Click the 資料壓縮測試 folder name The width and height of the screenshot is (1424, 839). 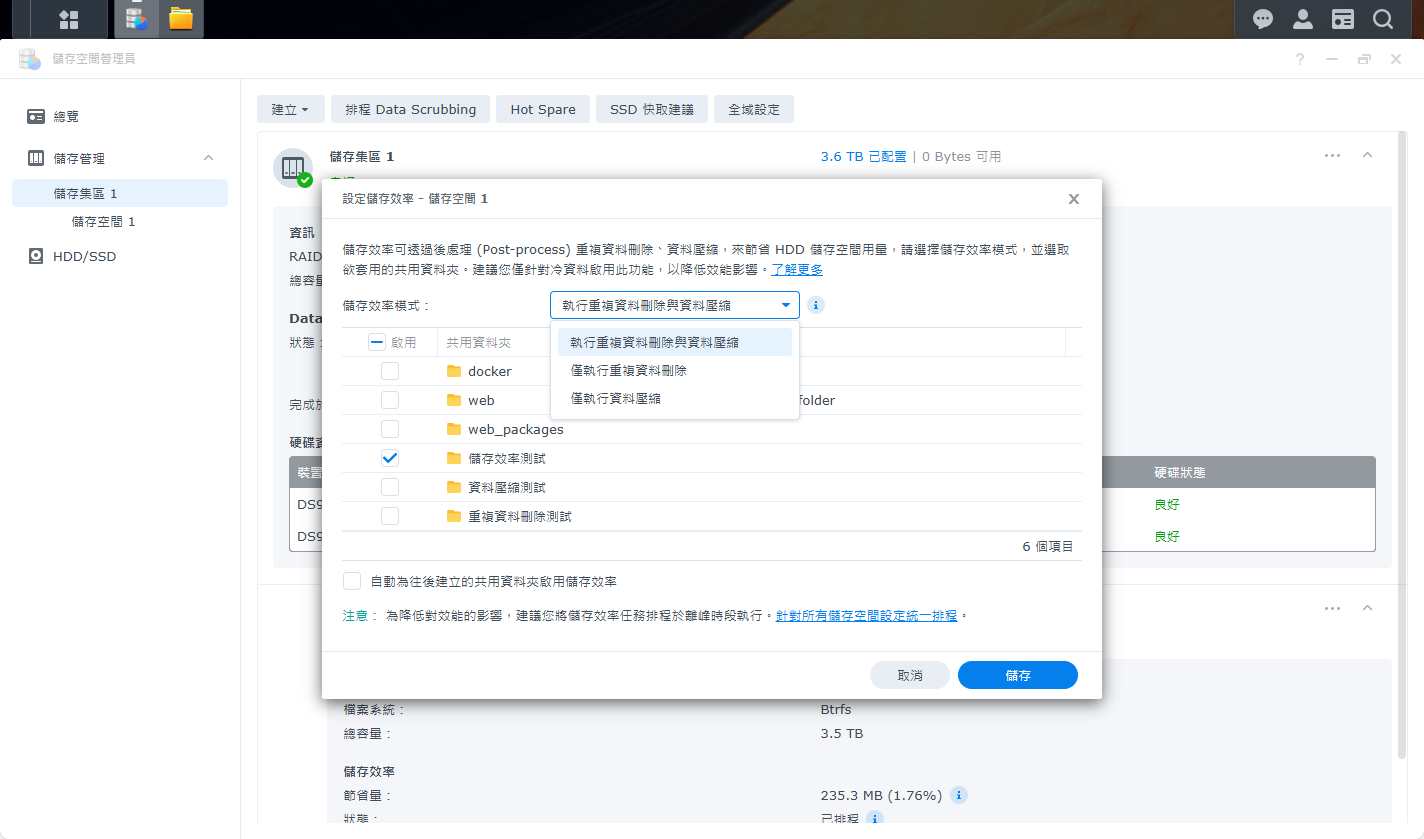pos(507,487)
